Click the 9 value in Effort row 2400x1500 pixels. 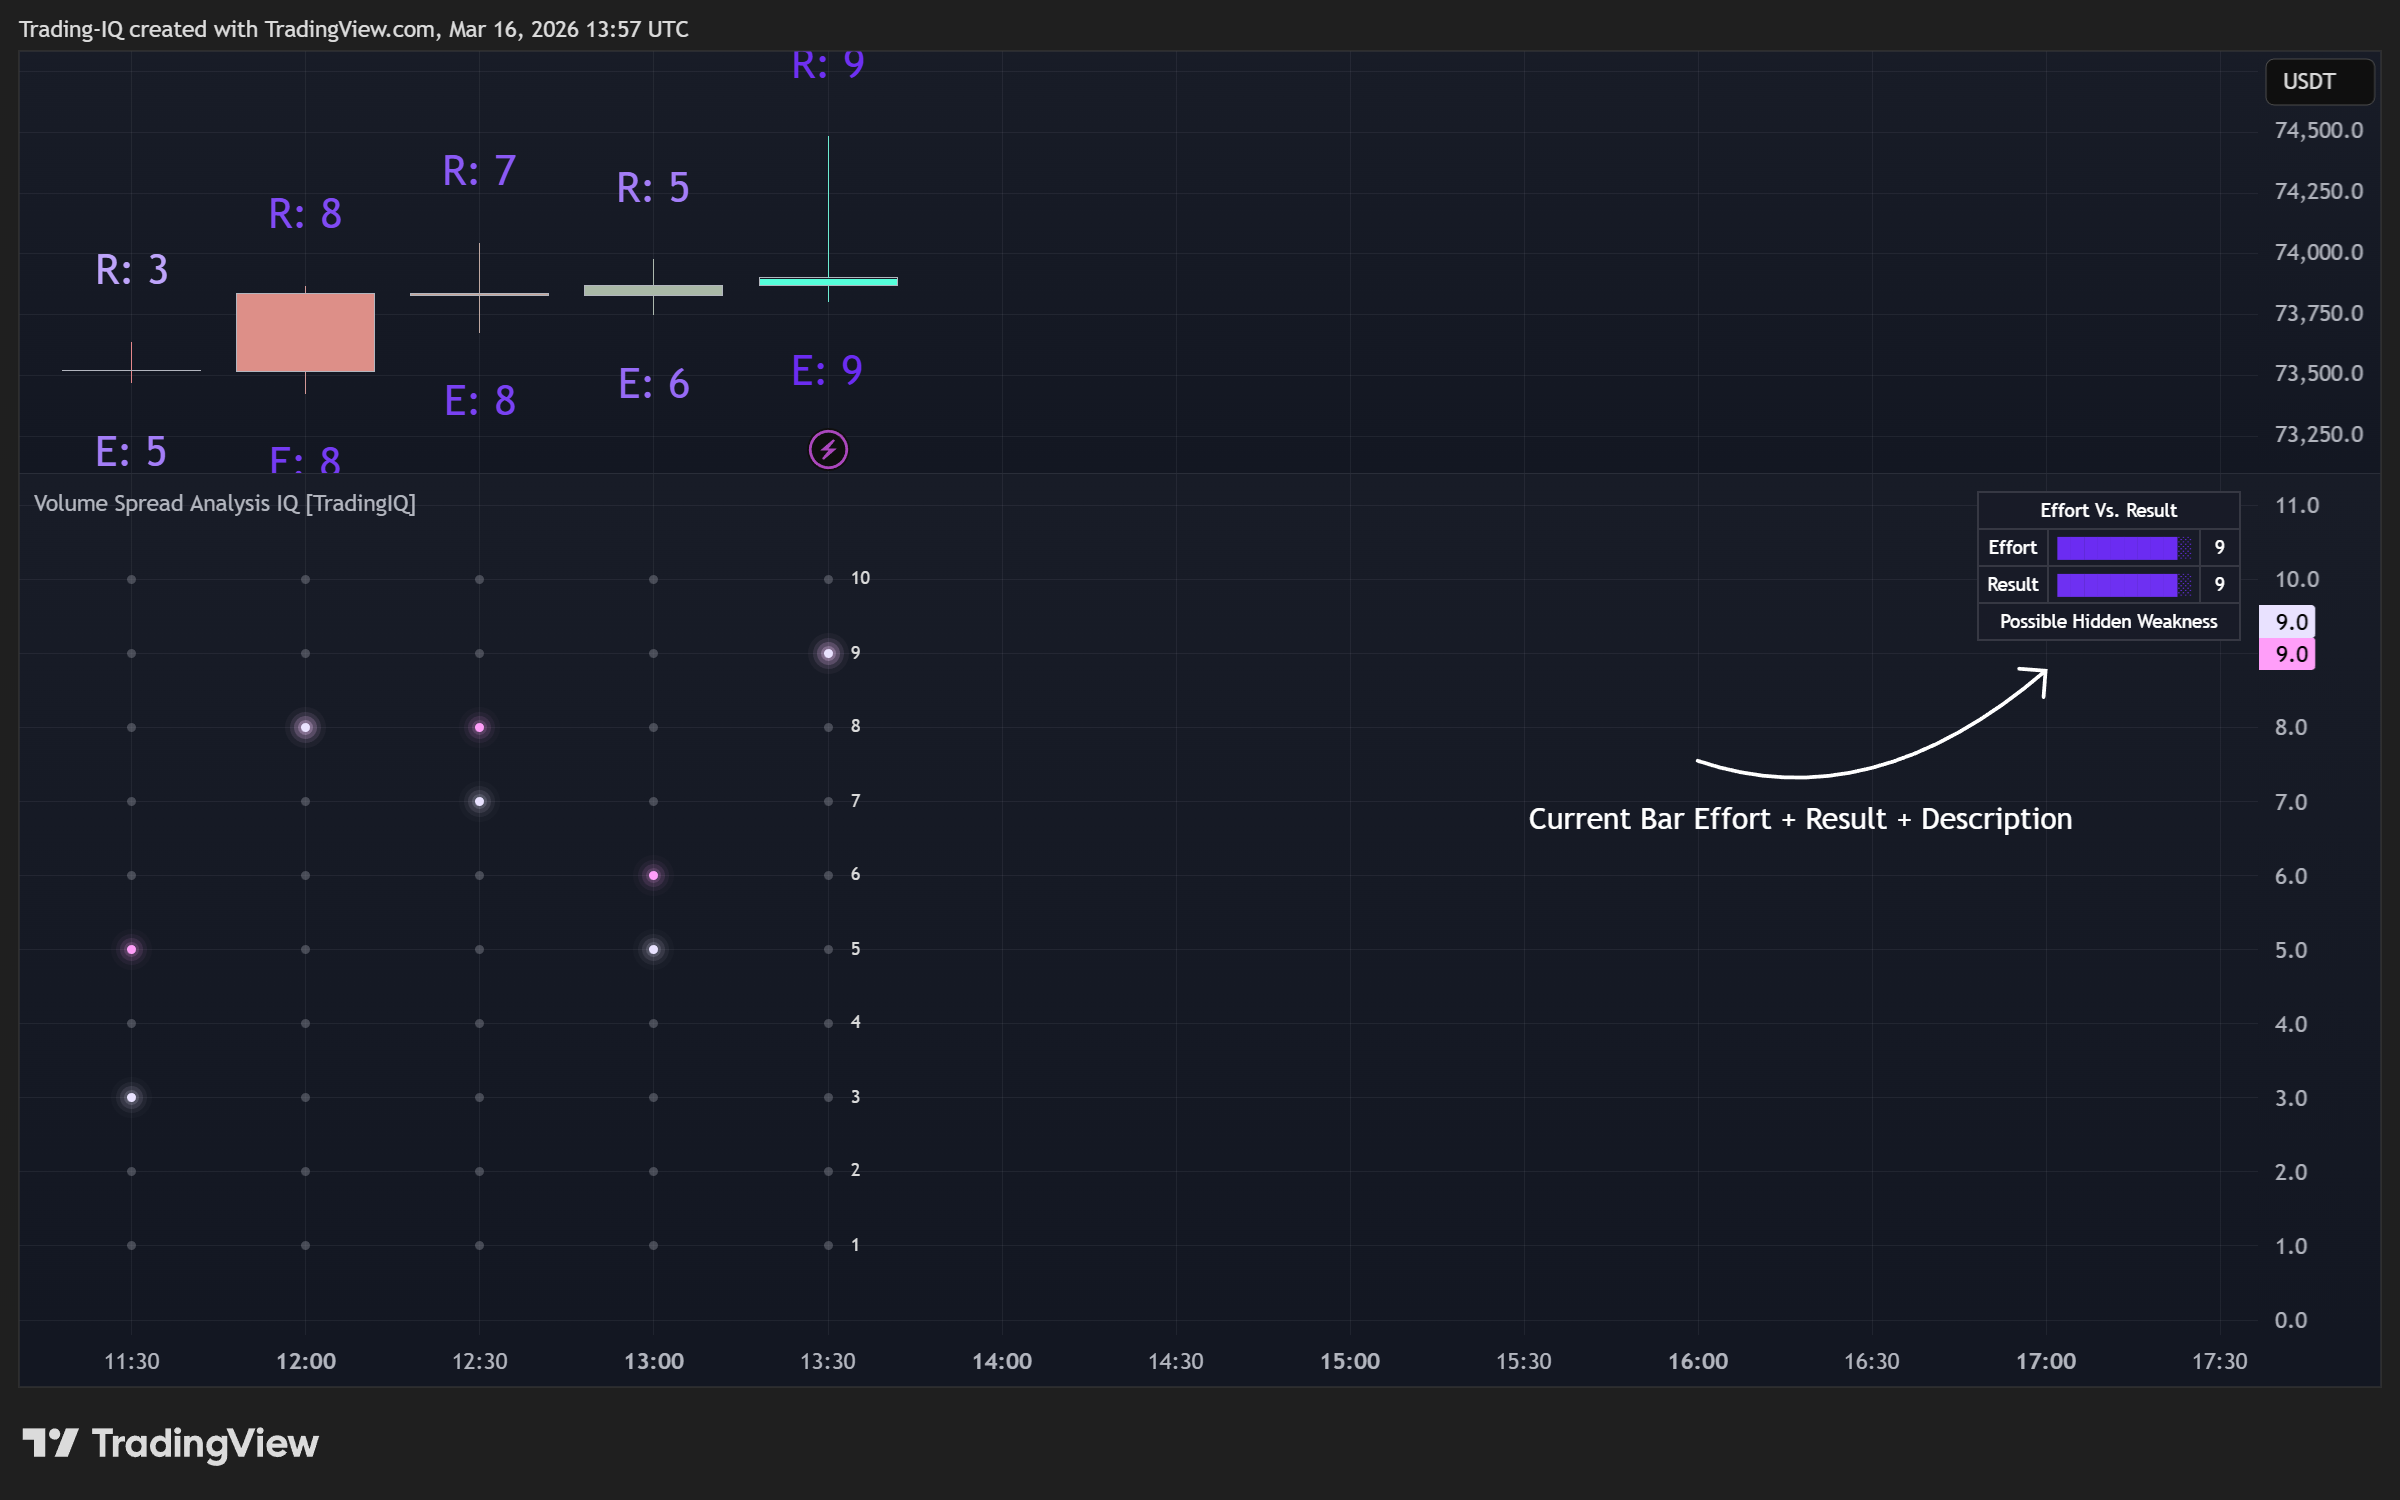(x=2219, y=547)
